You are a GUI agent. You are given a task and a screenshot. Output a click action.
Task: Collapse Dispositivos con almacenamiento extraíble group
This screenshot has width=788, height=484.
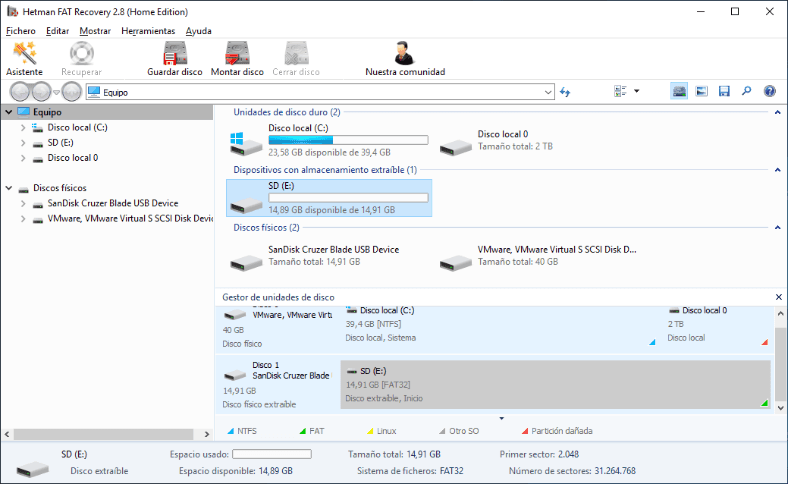pyautogui.click(x=777, y=170)
